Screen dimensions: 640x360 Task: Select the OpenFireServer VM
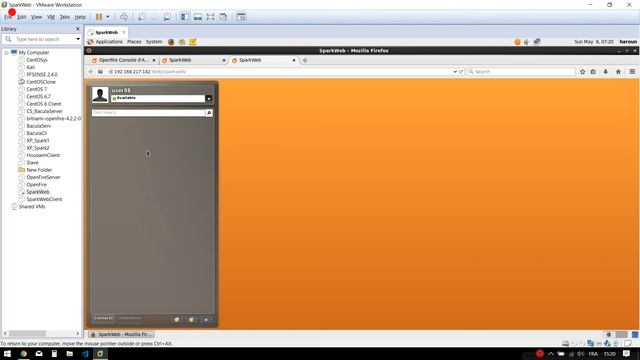(43, 178)
